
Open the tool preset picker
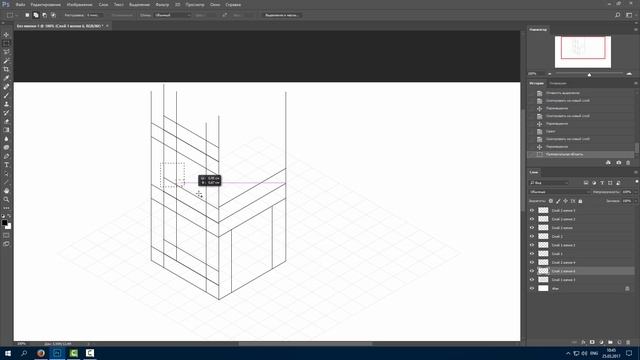[11, 15]
